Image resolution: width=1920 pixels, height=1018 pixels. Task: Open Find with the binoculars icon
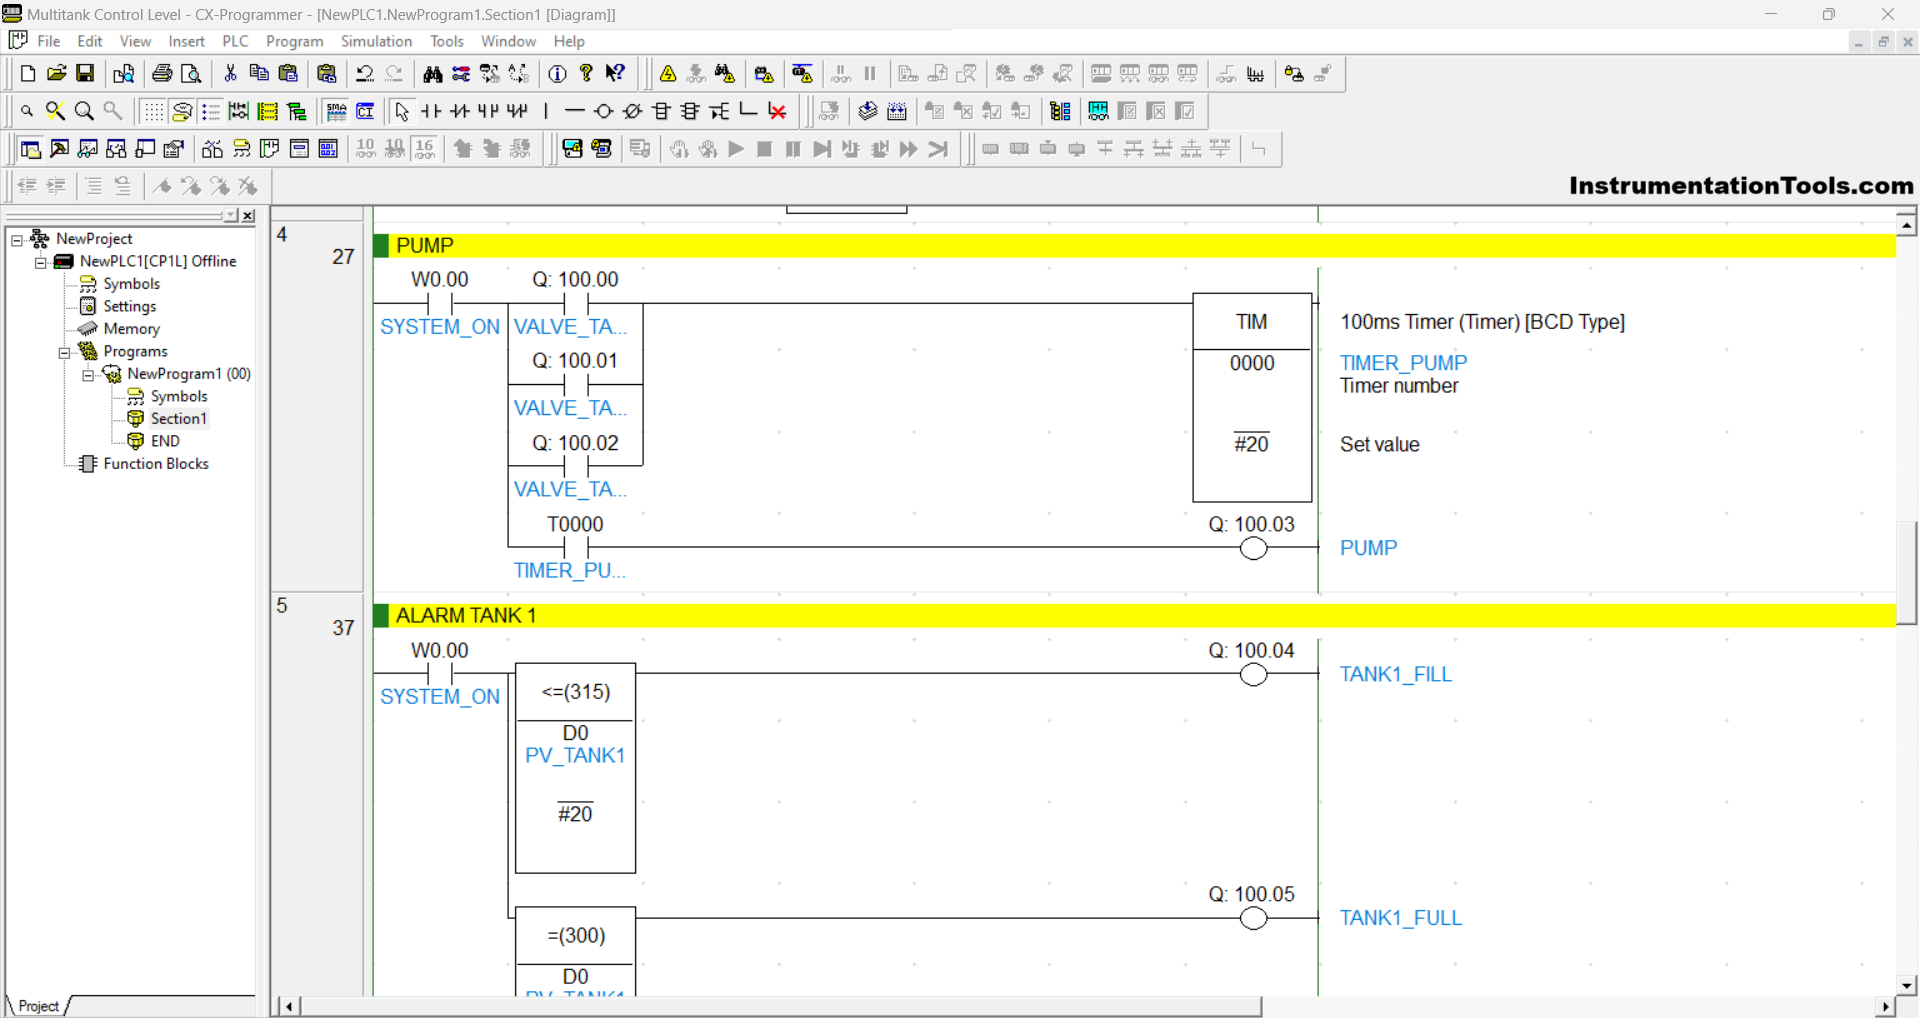point(432,73)
